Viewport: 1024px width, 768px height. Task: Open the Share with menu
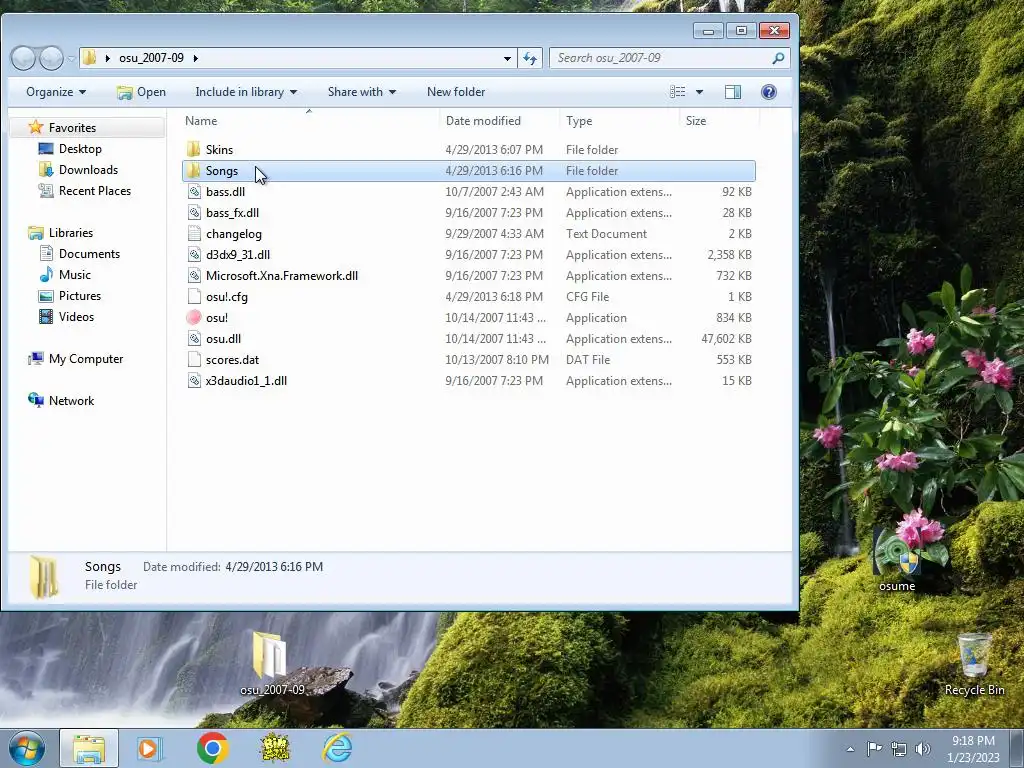click(x=362, y=92)
